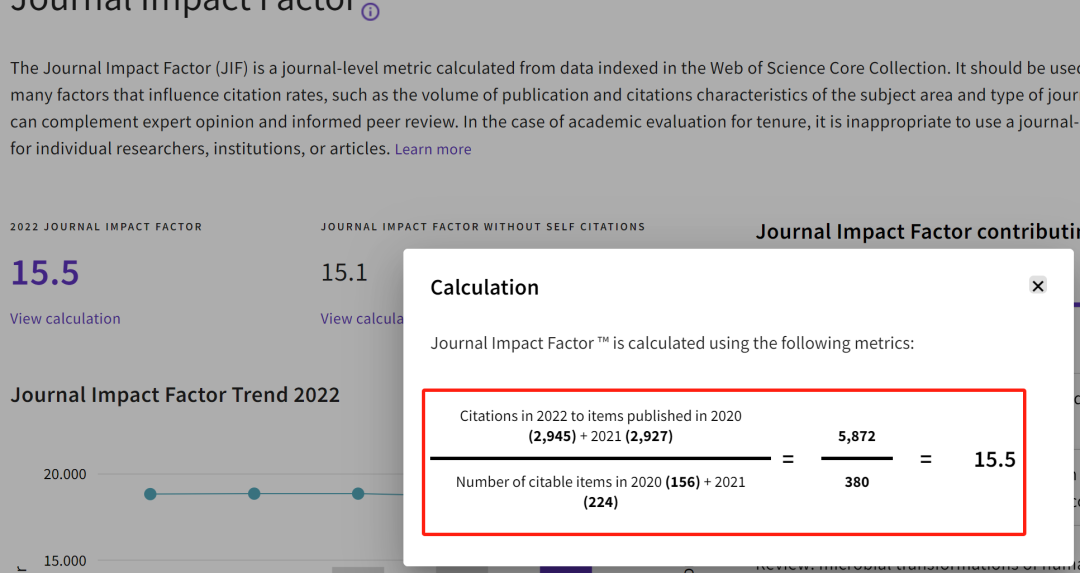
Task: Select the 15.5 impact factor value
Action: (45, 273)
